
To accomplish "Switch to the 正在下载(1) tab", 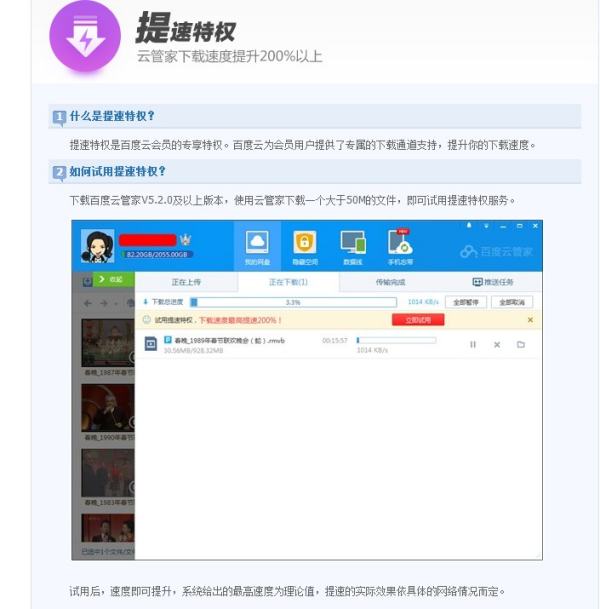I will pyautogui.click(x=289, y=282).
